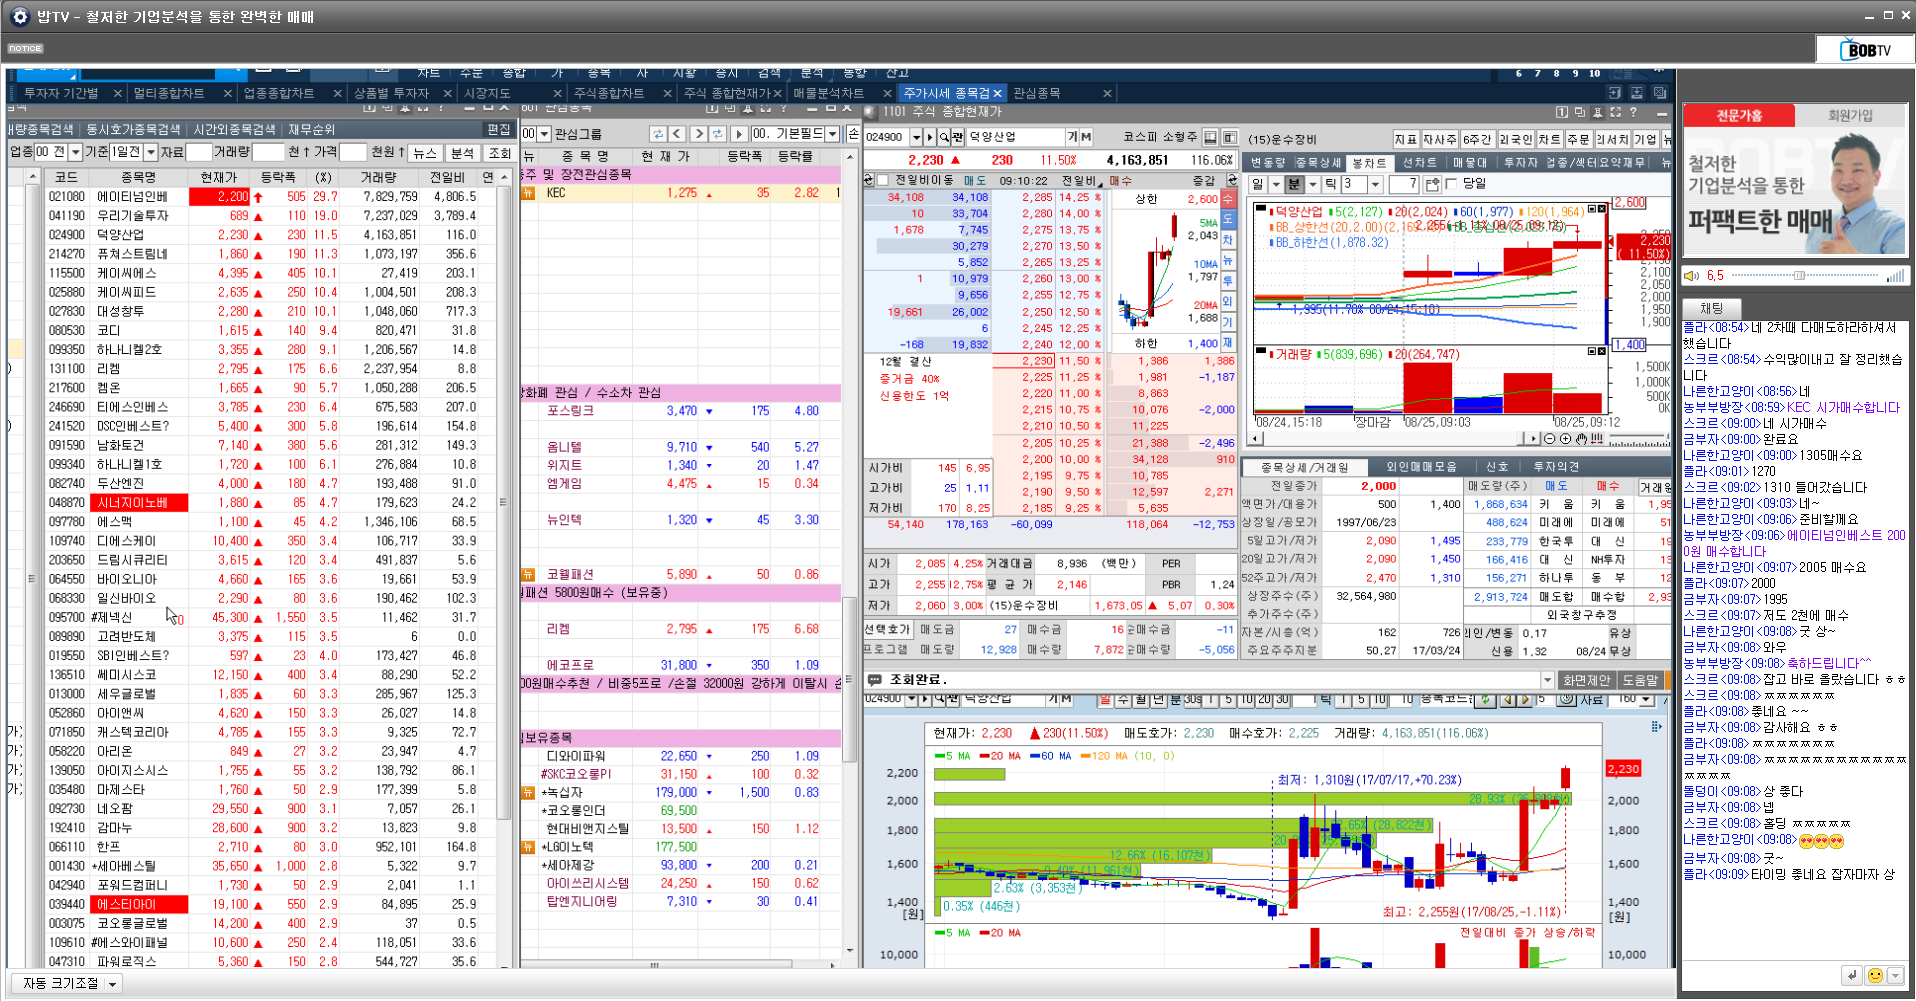
Task: Toggle the 일 daily button in upper chart toolbar
Action: point(1257,184)
